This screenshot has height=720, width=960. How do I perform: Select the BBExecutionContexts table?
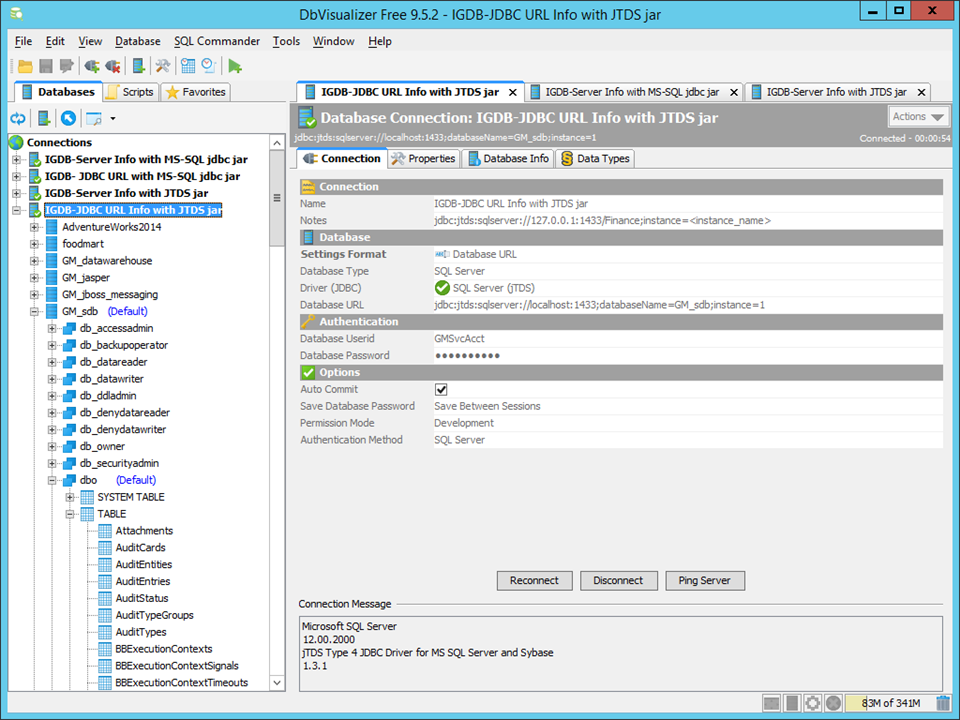[163, 649]
